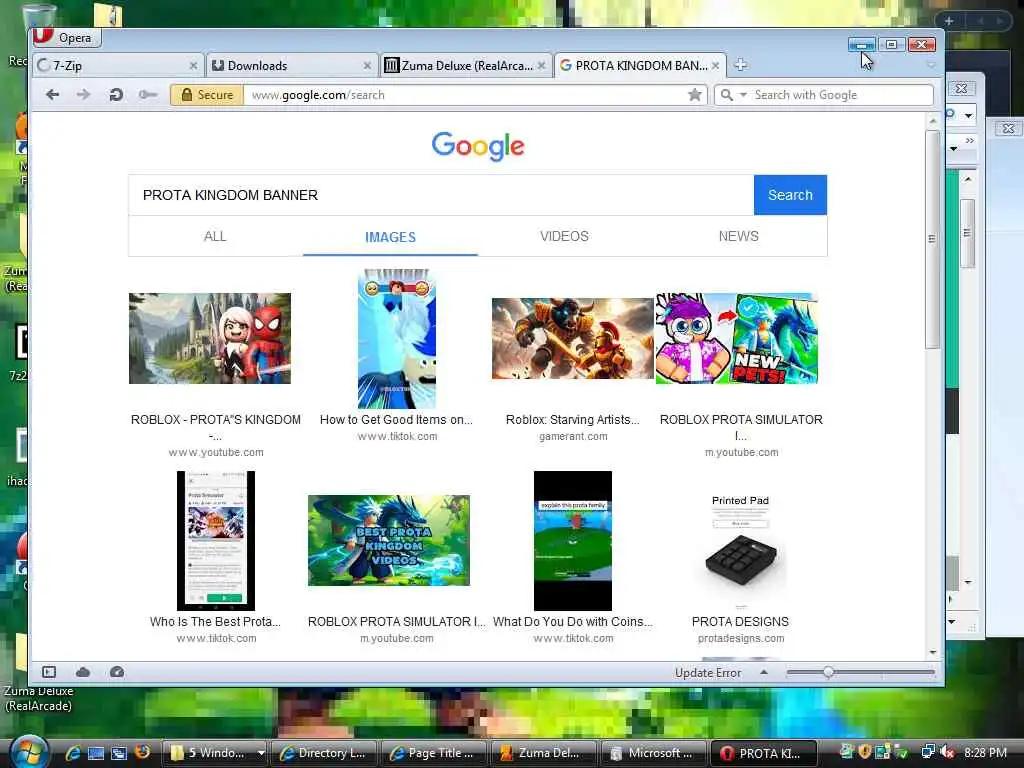Viewport: 1024px width, 768px height.
Task: Open the 5 Windows taskbar group
Action: click(216, 753)
